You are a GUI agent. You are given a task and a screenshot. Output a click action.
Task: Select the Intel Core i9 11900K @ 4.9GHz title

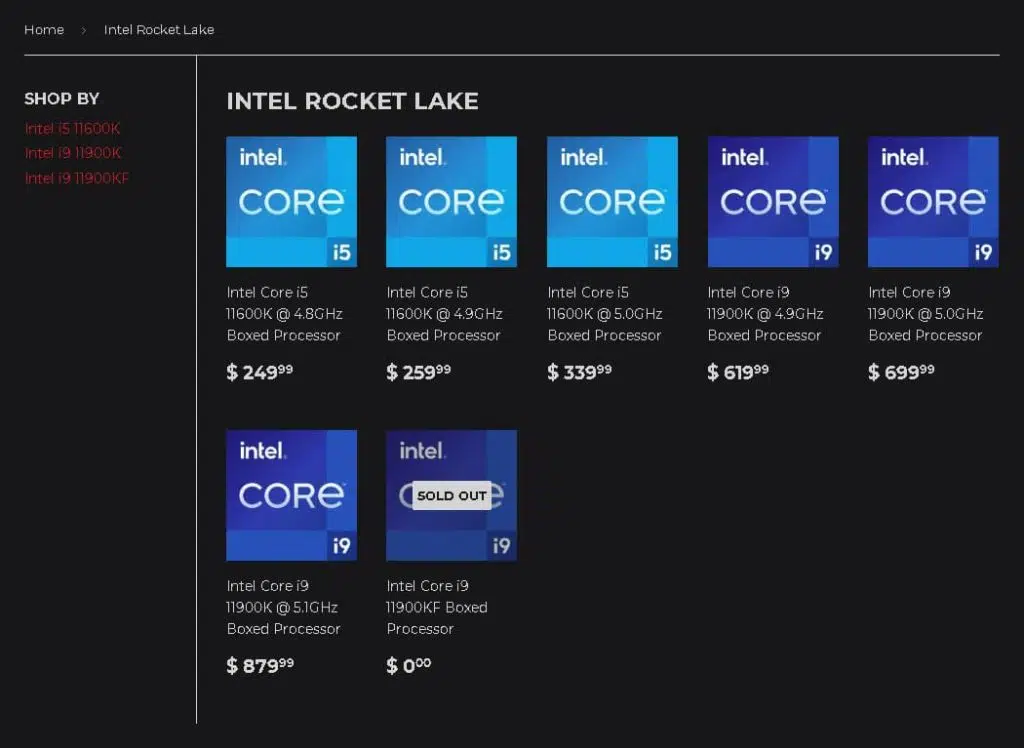coord(765,314)
